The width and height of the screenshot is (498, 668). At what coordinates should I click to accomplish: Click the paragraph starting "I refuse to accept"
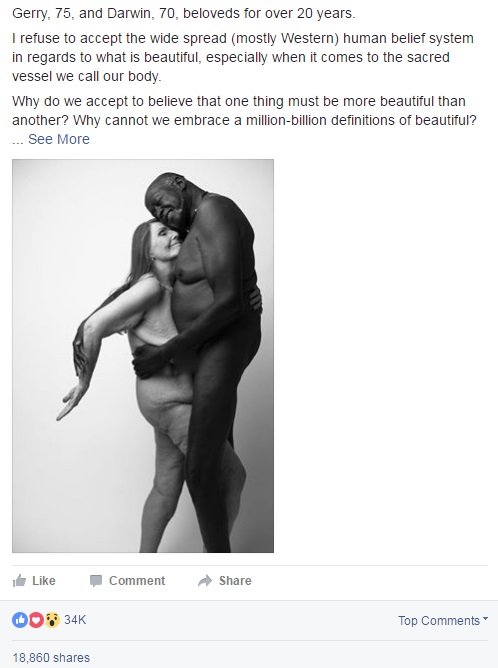point(243,57)
